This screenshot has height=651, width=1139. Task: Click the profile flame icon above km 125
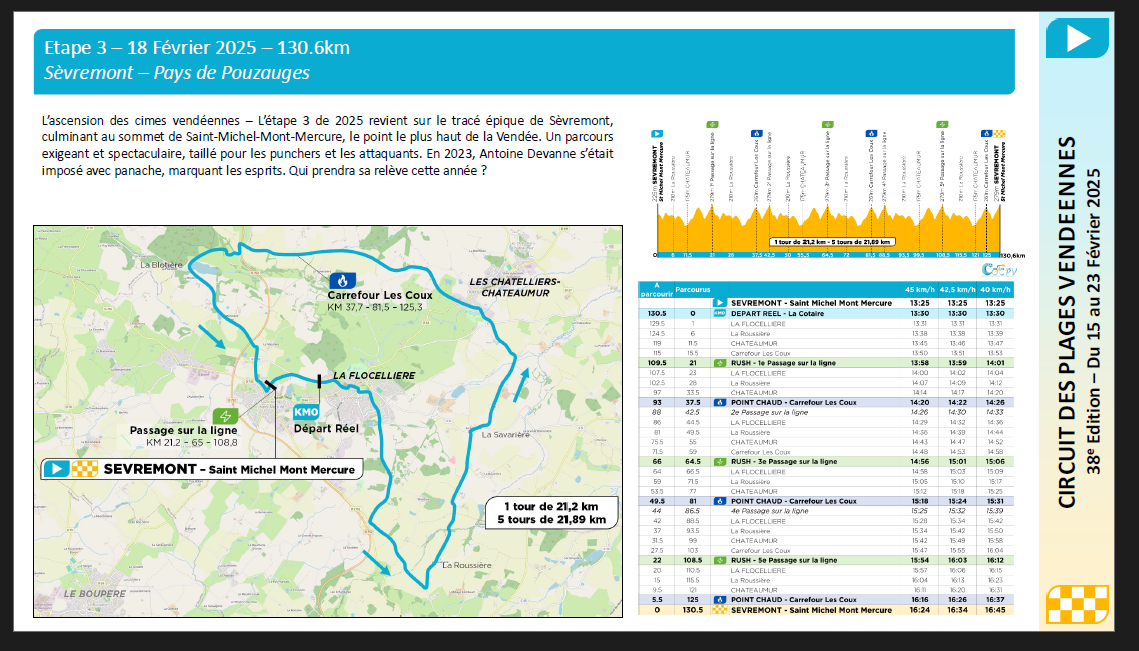pos(986,134)
